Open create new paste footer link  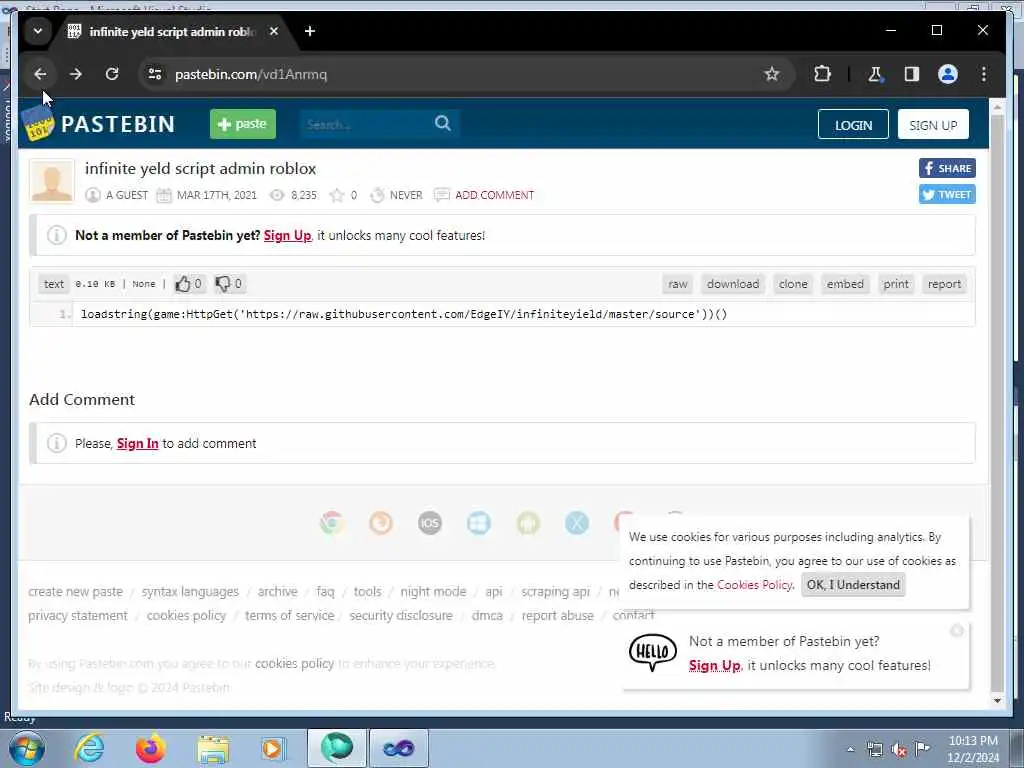coord(75,592)
